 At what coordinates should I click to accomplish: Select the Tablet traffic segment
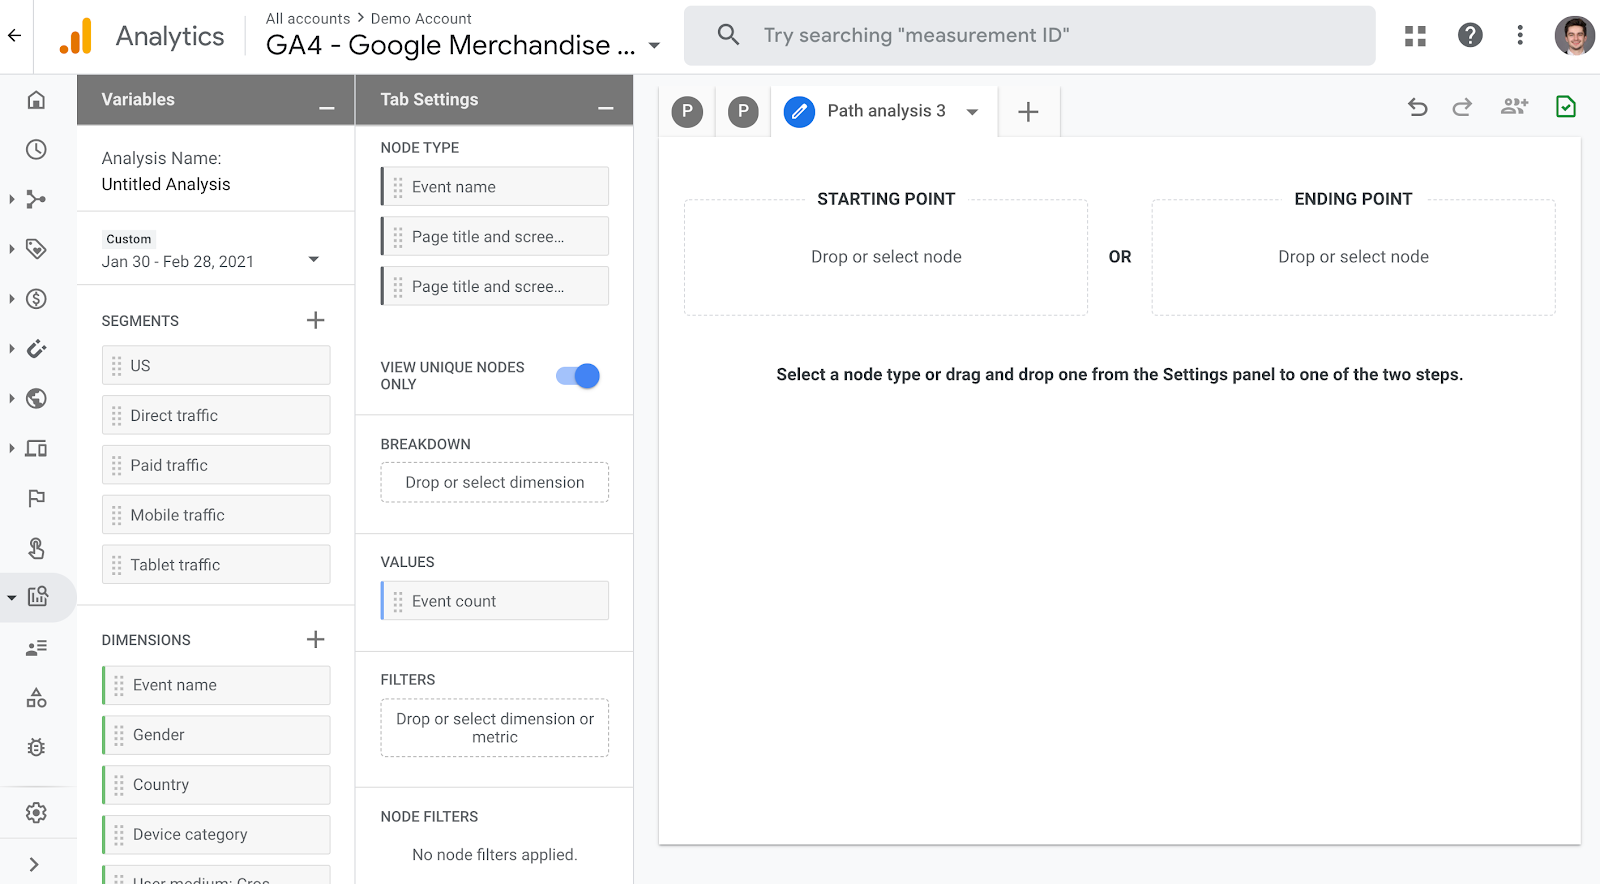point(216,565)
